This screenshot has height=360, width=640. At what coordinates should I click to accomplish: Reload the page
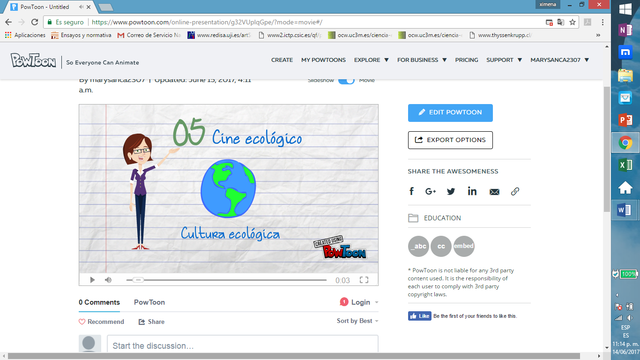click(x=35, y=22)
